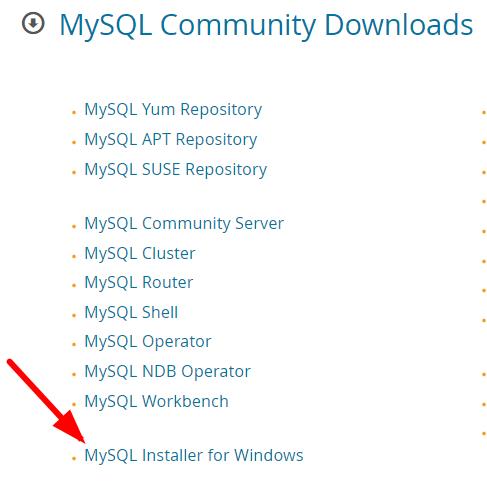Click the bullet before MySQL Community Server
Viewport: 487px width, 497px height.
click(74, 227)
